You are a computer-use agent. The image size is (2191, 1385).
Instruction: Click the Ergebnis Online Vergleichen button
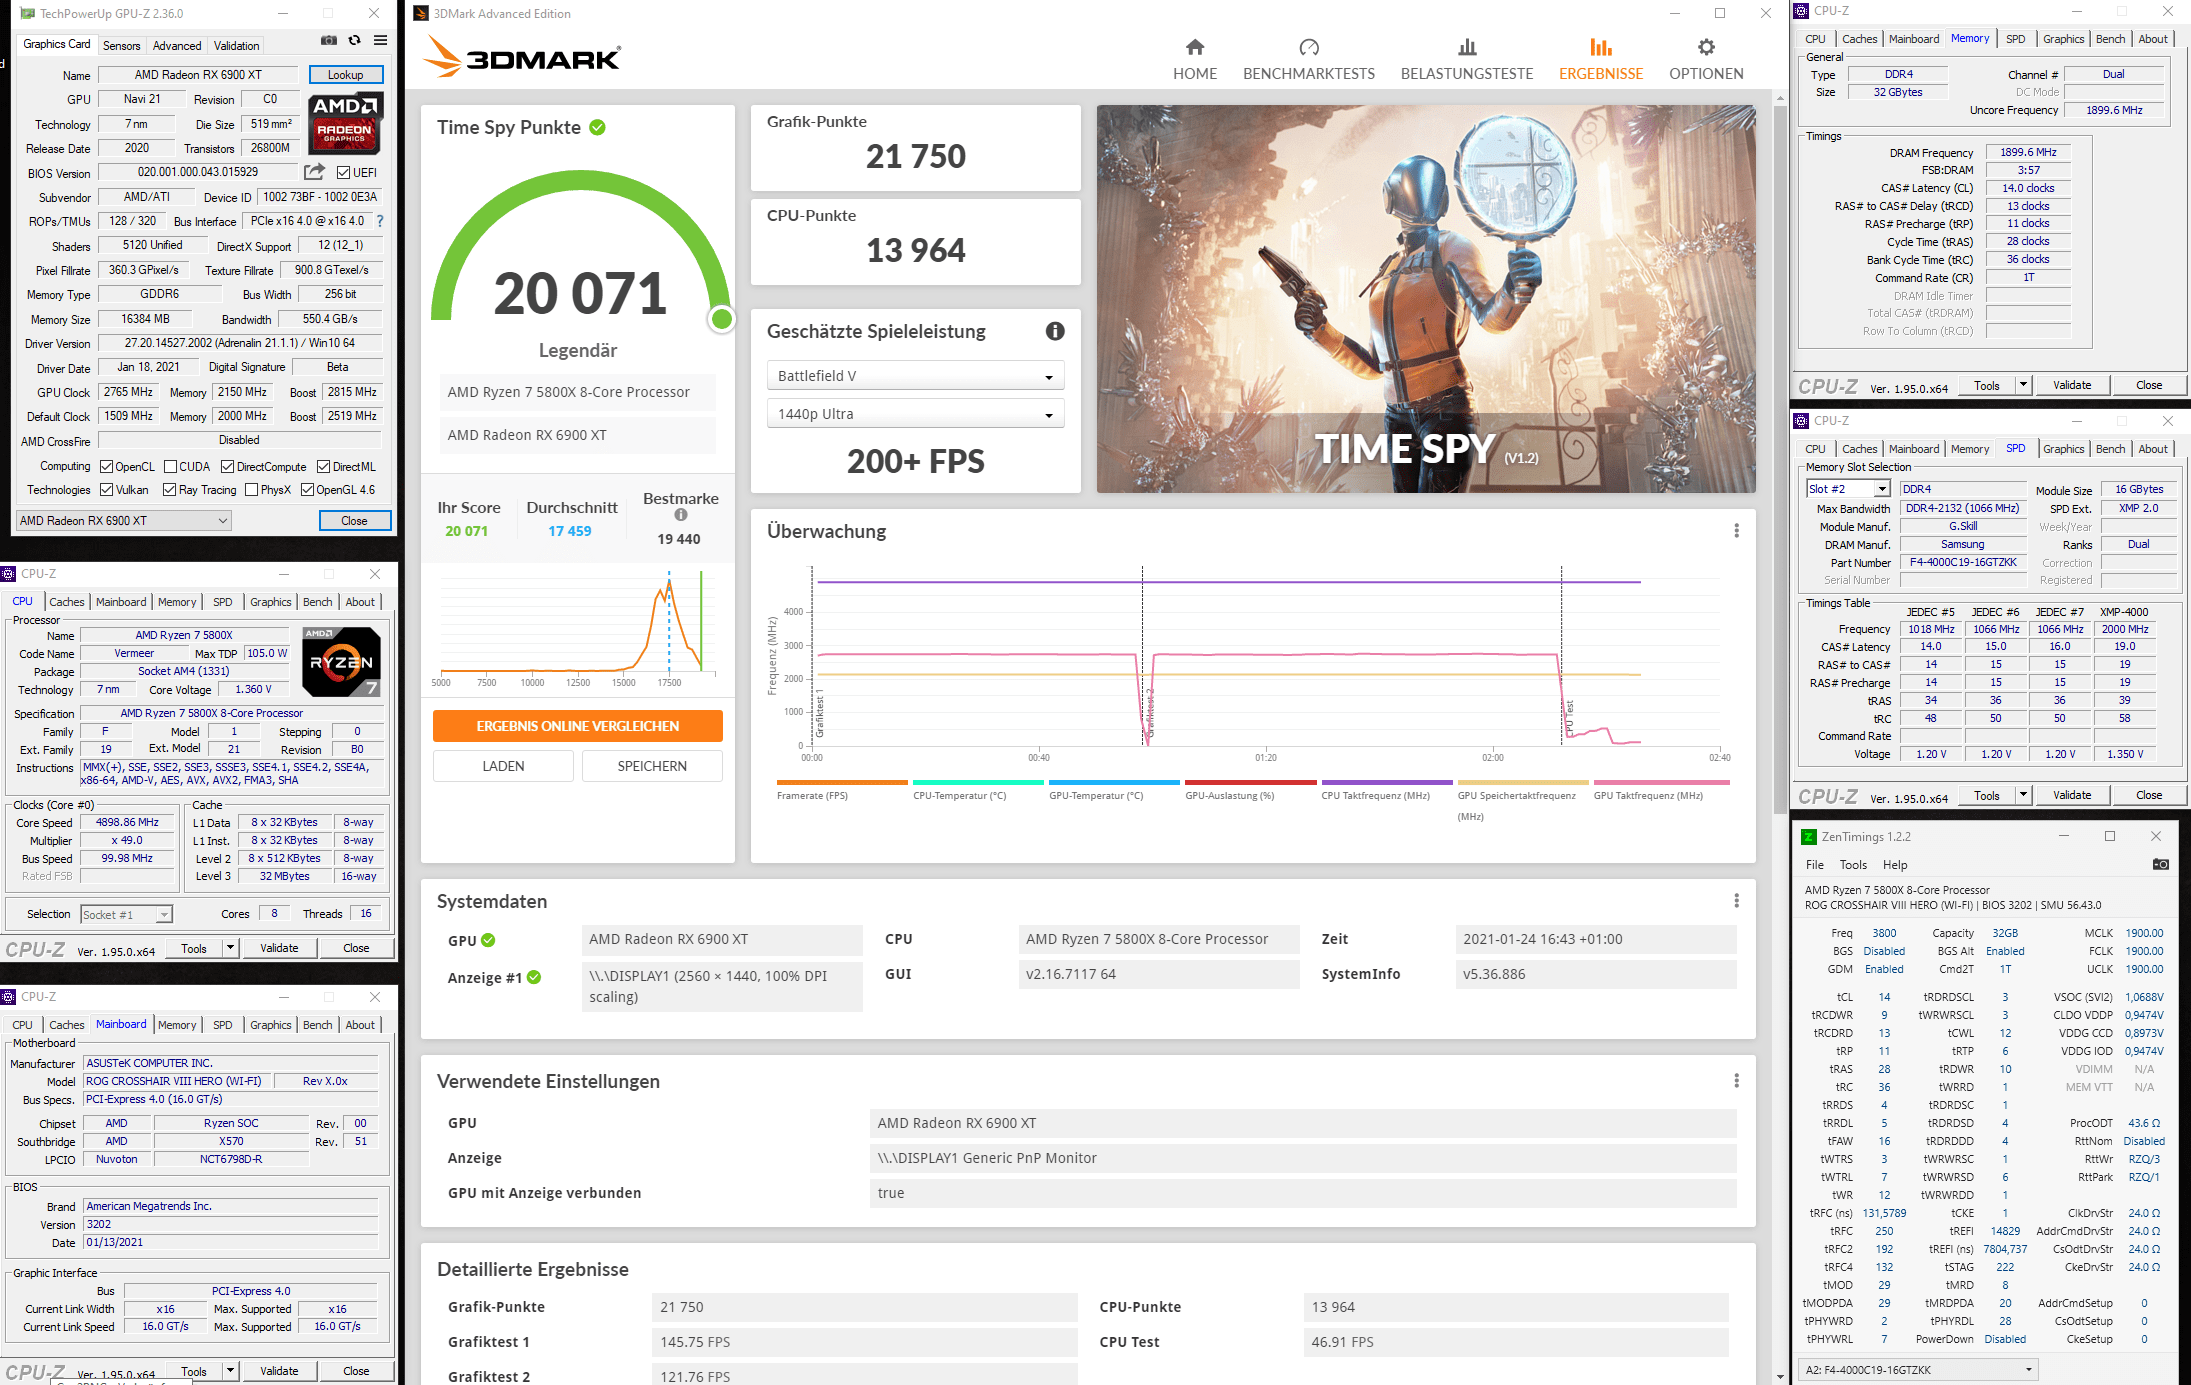pos(577,726)
